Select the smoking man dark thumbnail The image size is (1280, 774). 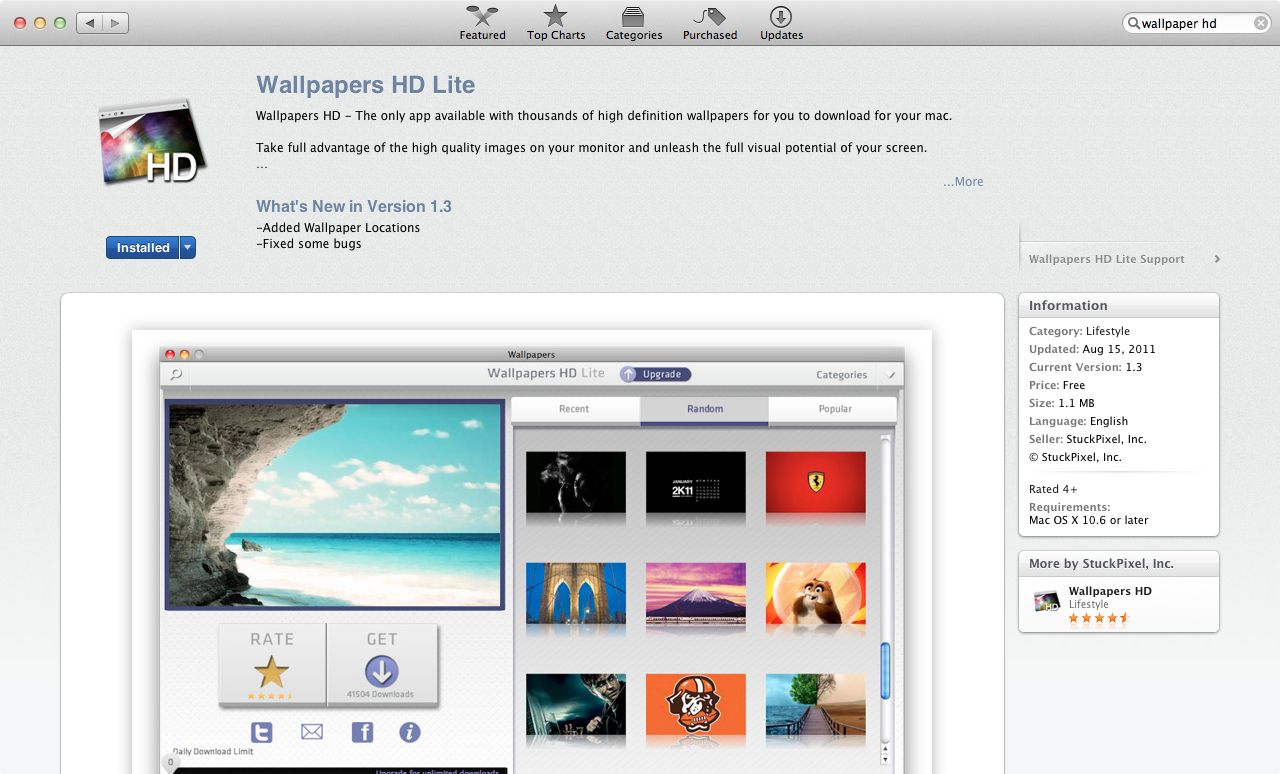pyautogui.click(x=576, y=483)
